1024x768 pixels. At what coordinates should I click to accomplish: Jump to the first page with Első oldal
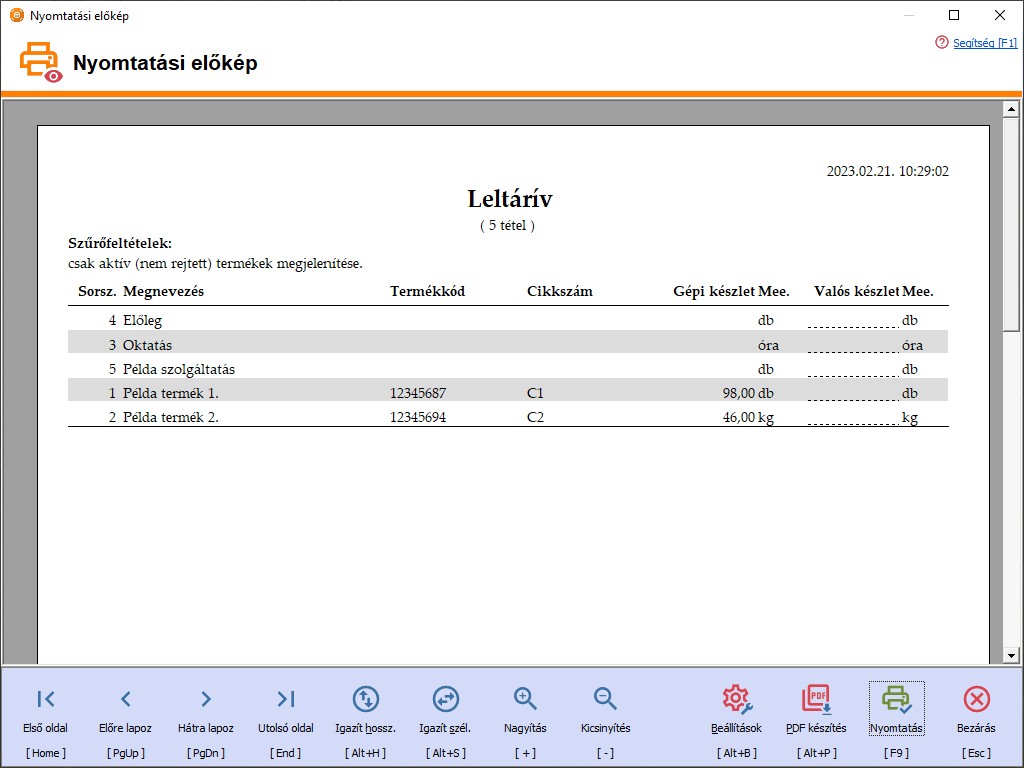coord(45,699)
